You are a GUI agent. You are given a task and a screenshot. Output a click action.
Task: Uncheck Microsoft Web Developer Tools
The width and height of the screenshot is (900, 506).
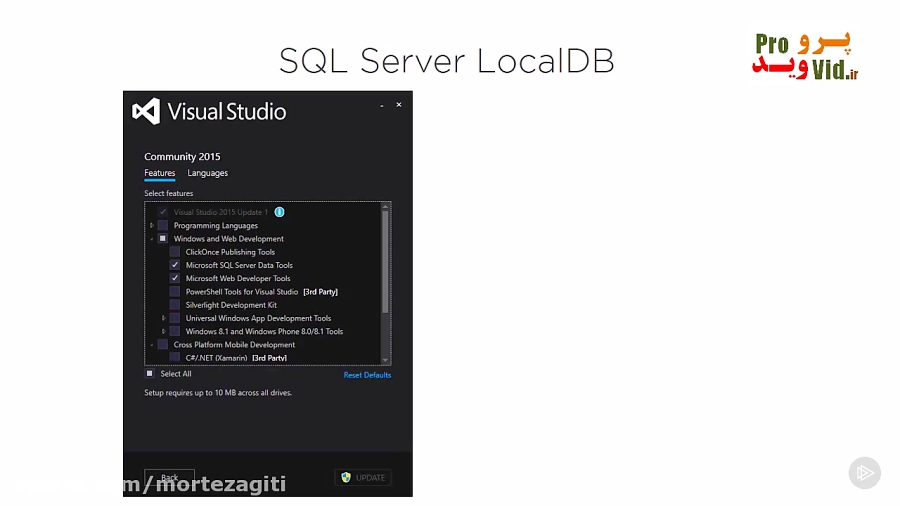175,278
